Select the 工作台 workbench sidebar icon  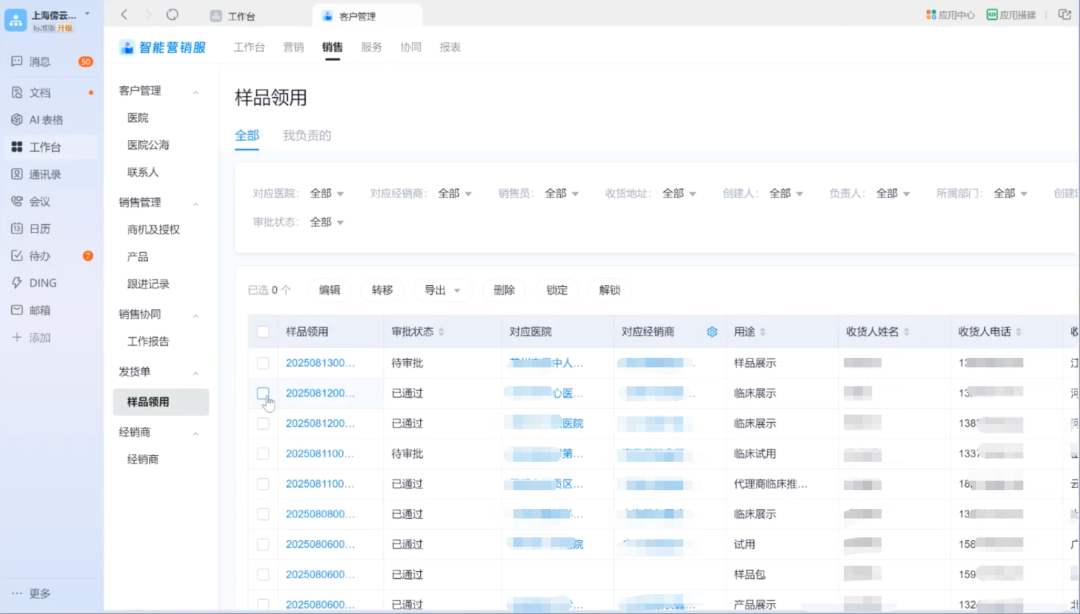[x=17, y=147]
